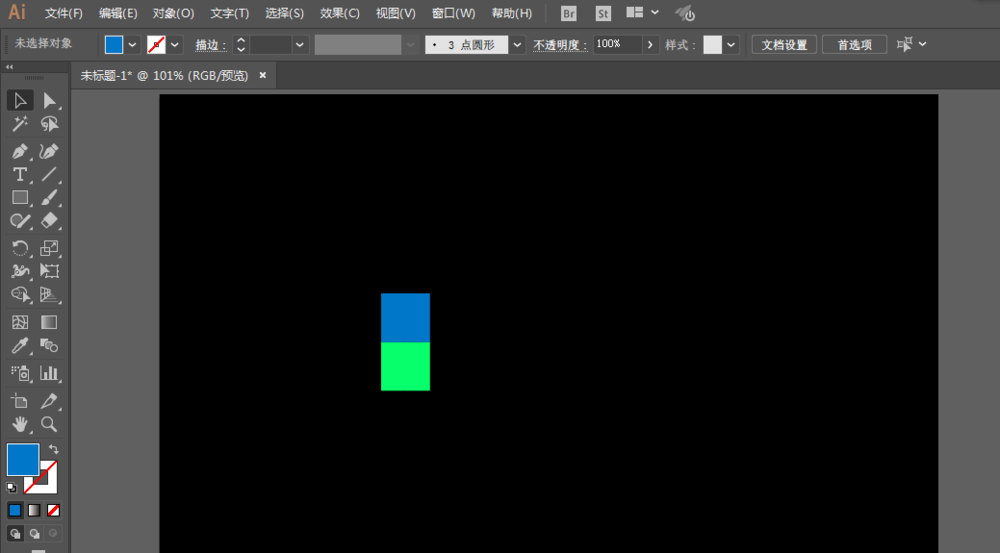Open the 对象(O) menu

173,13
